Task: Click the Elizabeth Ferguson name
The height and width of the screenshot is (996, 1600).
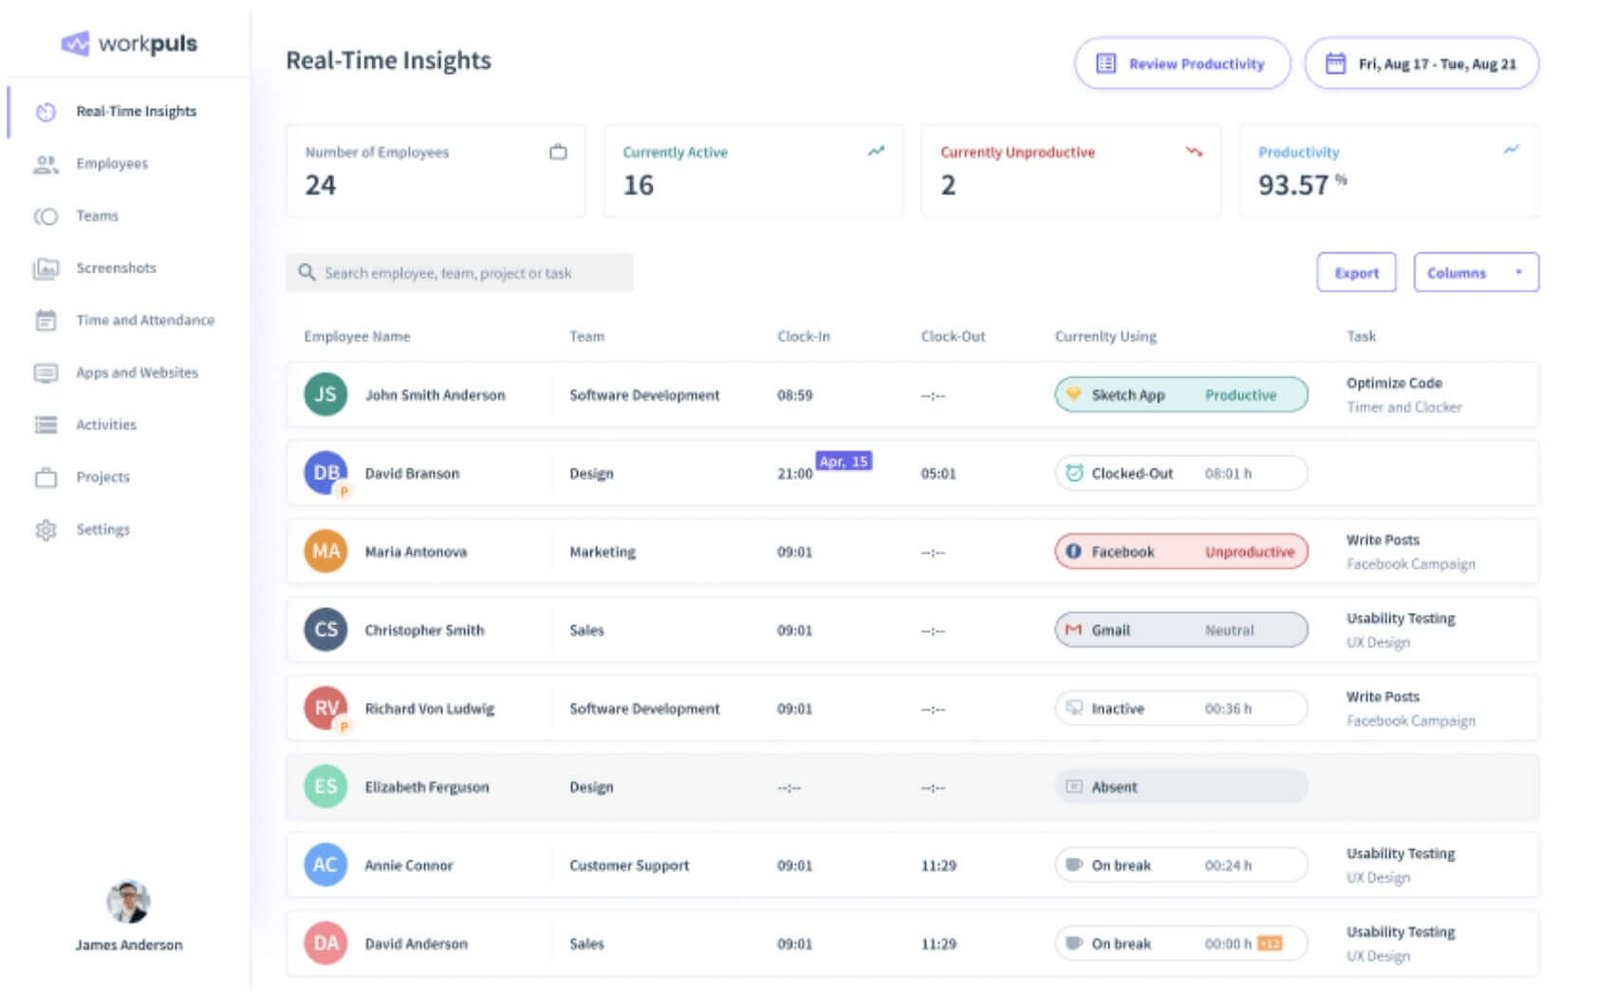Action: 427,787
